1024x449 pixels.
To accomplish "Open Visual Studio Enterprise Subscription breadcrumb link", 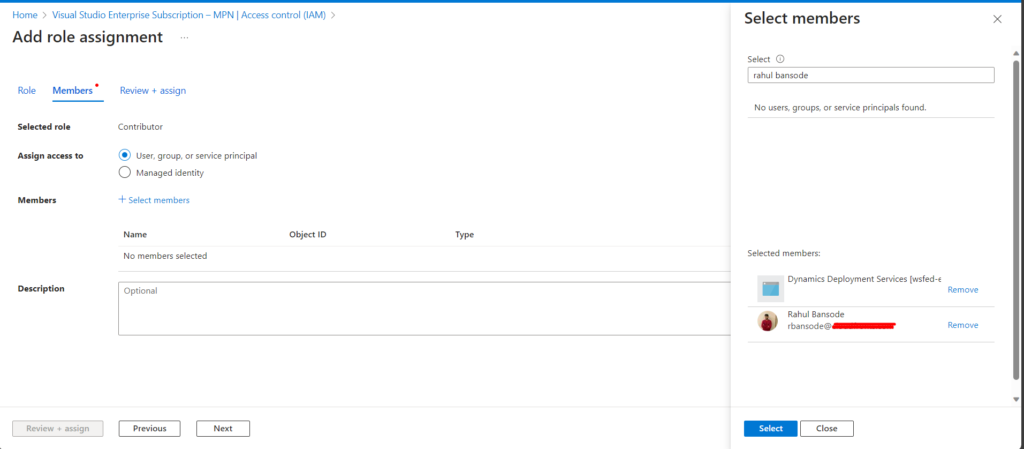I will [x=189, y=14].
